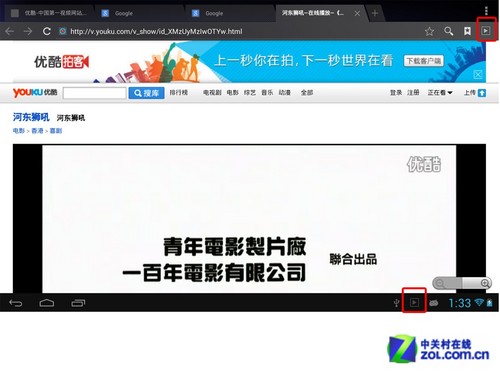Open the 全部 category
This screenshot has height=375, width=500.
(307, 92)
